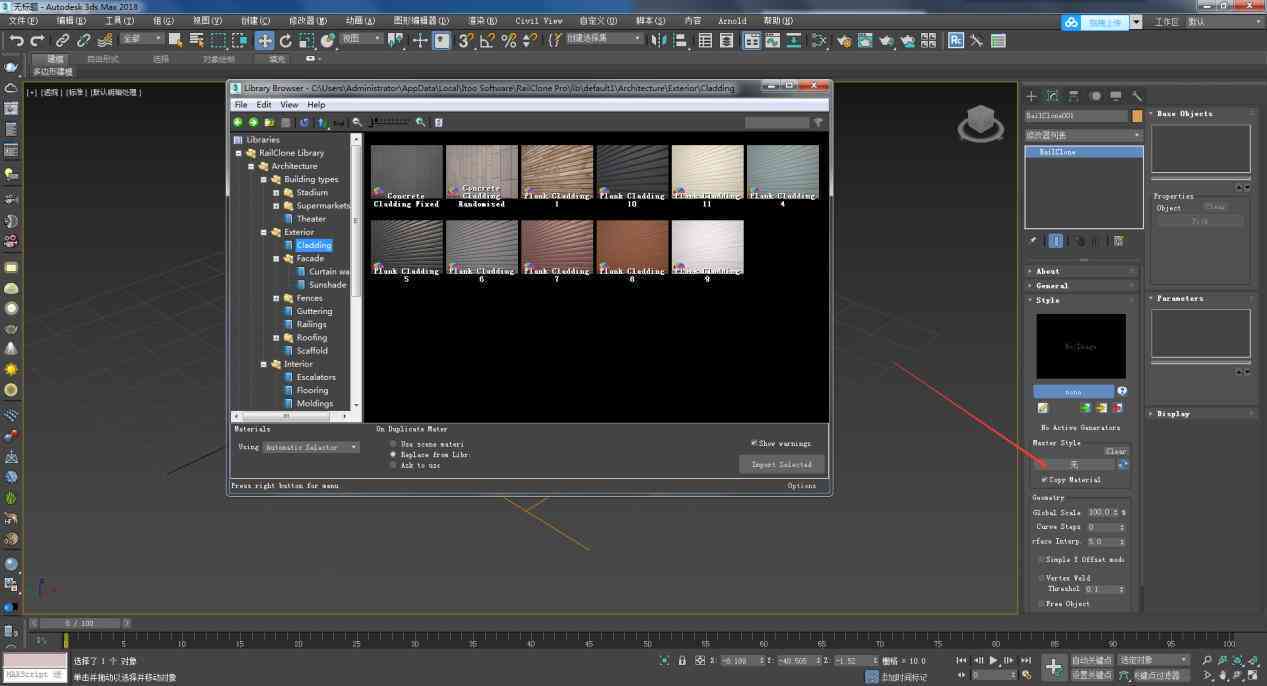This screenshot has height=686, width=1267.
Task: Expand the Supermarkets tree node
Action: [x=276, y=206]
